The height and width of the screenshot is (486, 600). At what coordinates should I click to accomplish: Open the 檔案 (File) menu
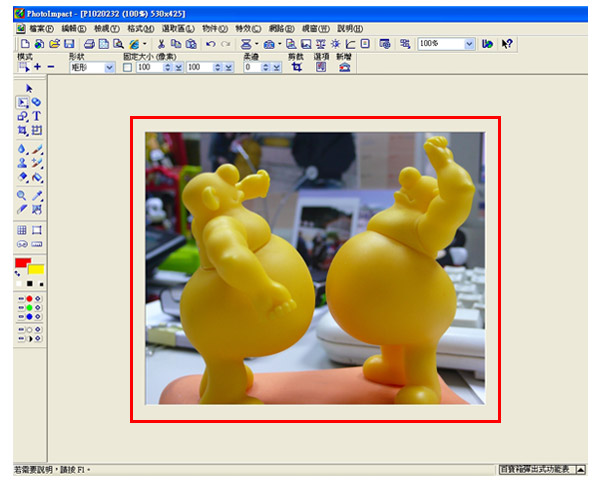coord(41,29)
